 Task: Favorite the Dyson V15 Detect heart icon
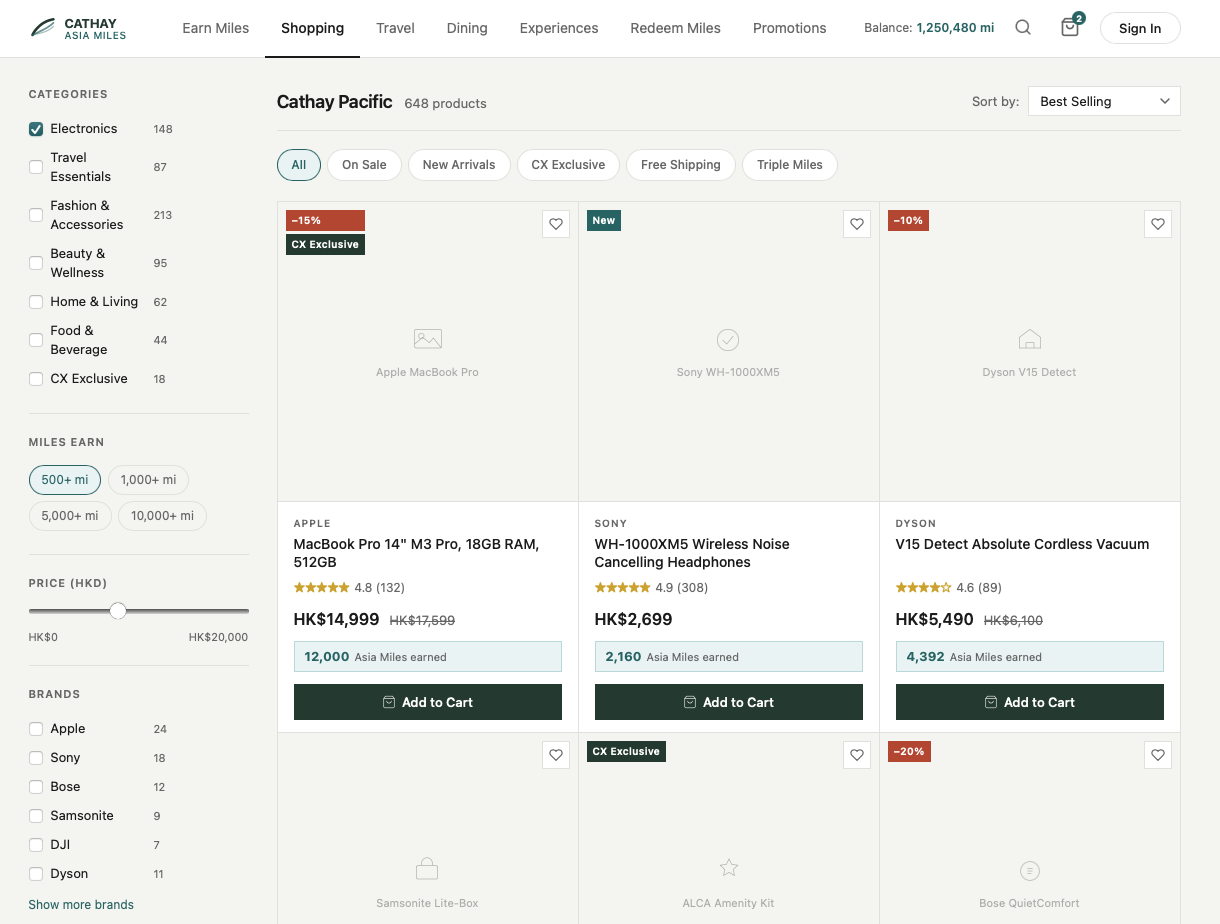(x=1158, y=224)
